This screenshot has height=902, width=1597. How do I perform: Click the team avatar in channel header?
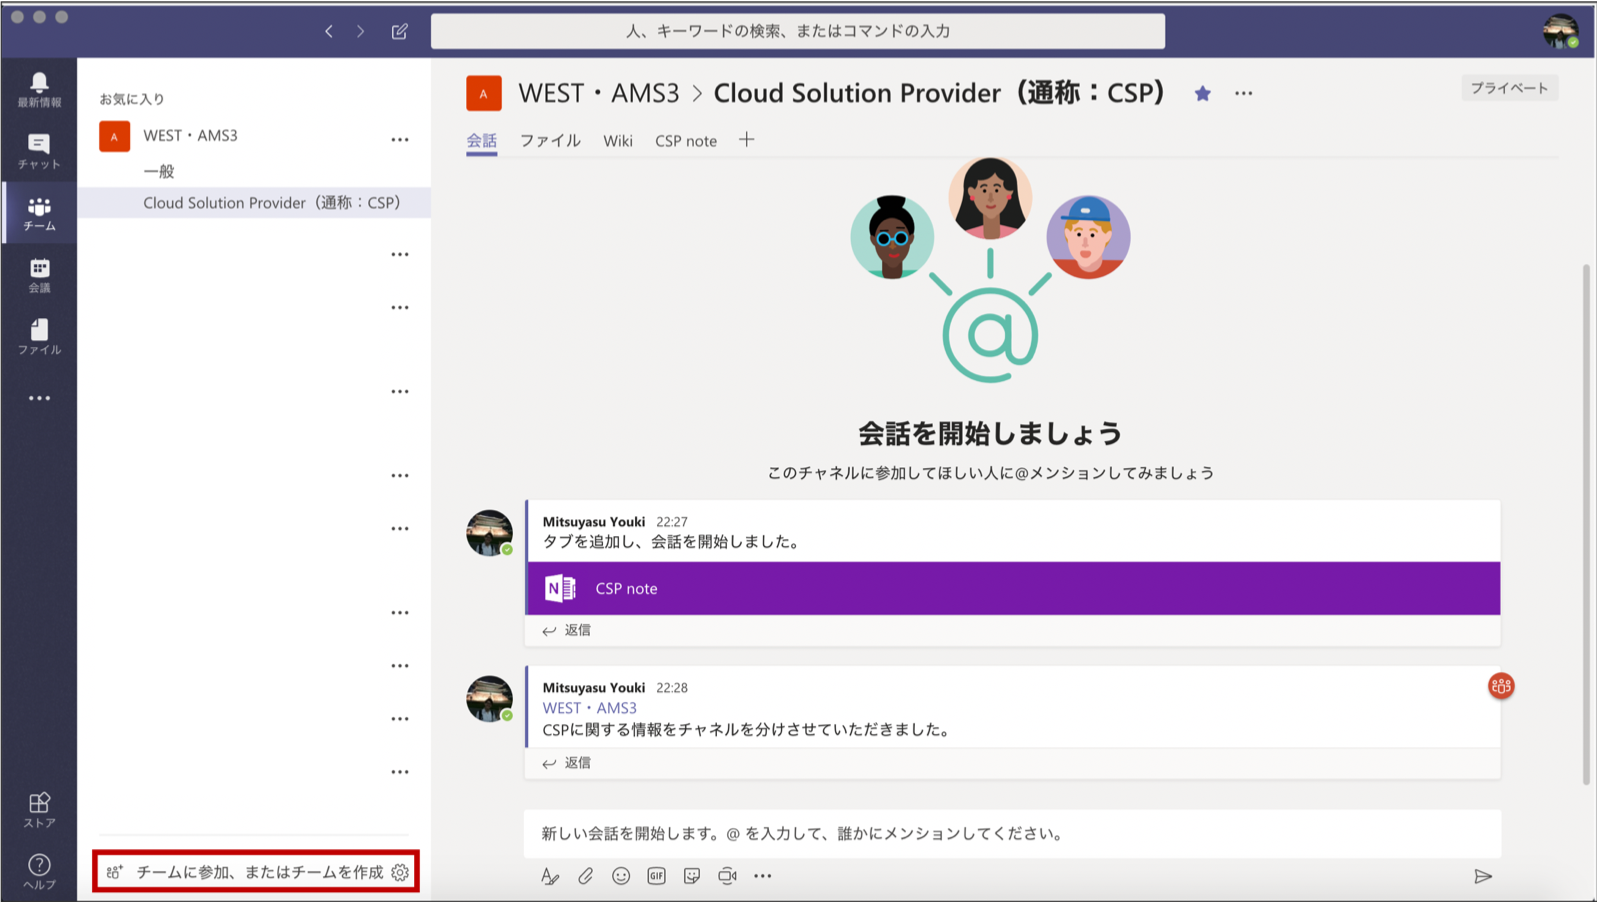pos(484,93)
